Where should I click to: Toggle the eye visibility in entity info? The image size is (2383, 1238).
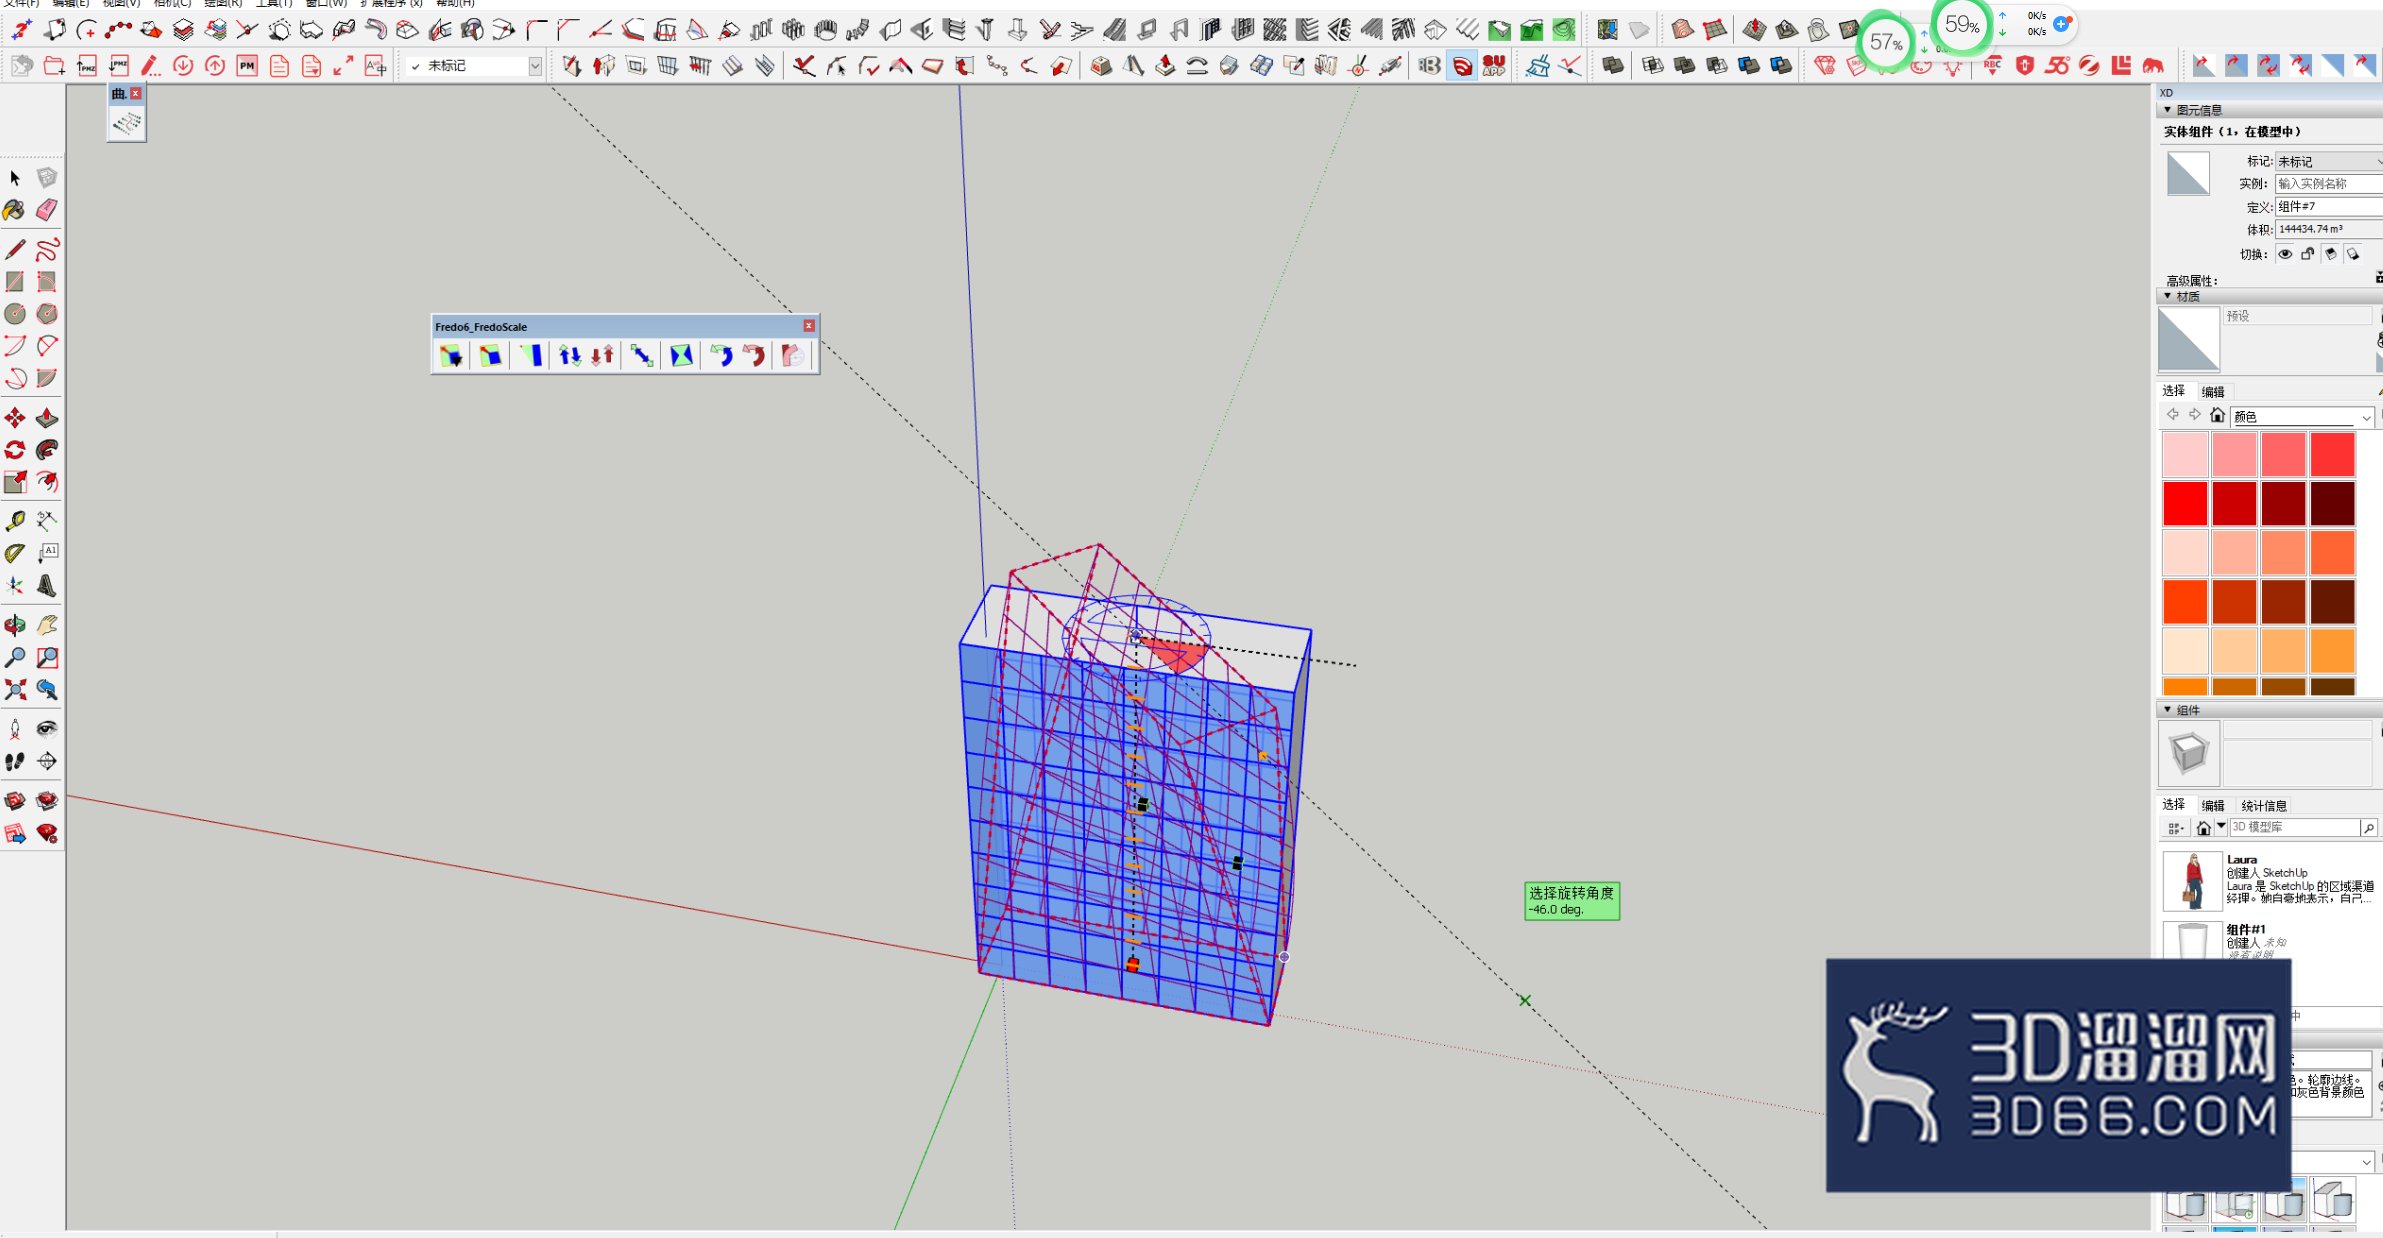(x=2285, y=254)
